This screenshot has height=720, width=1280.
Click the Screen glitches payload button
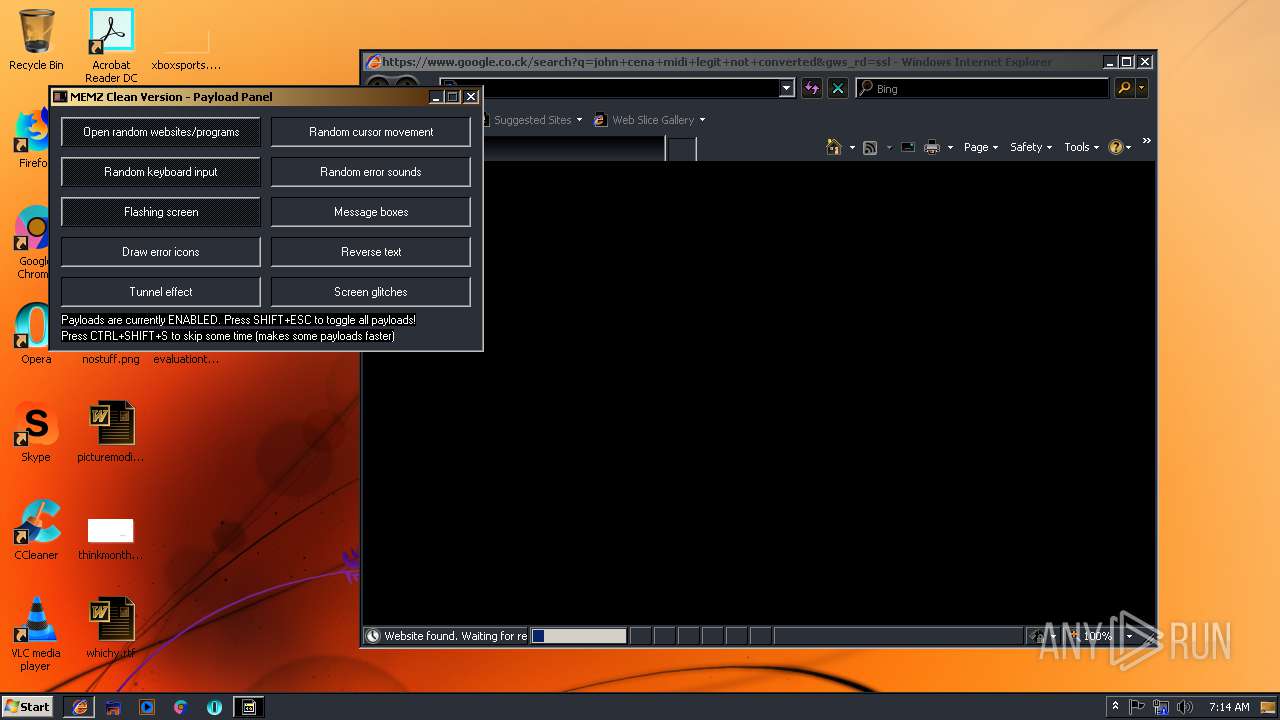click(371, 292)
